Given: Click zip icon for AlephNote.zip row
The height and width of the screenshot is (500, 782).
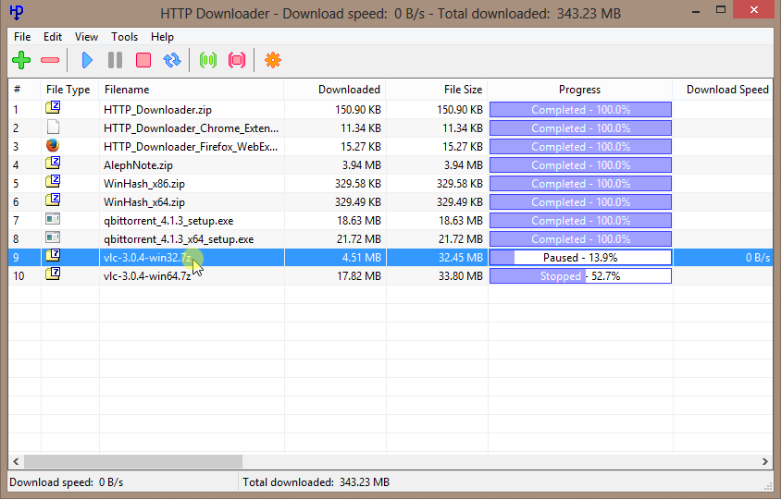Looking at the screenshot, I should [x=53, y=163].
